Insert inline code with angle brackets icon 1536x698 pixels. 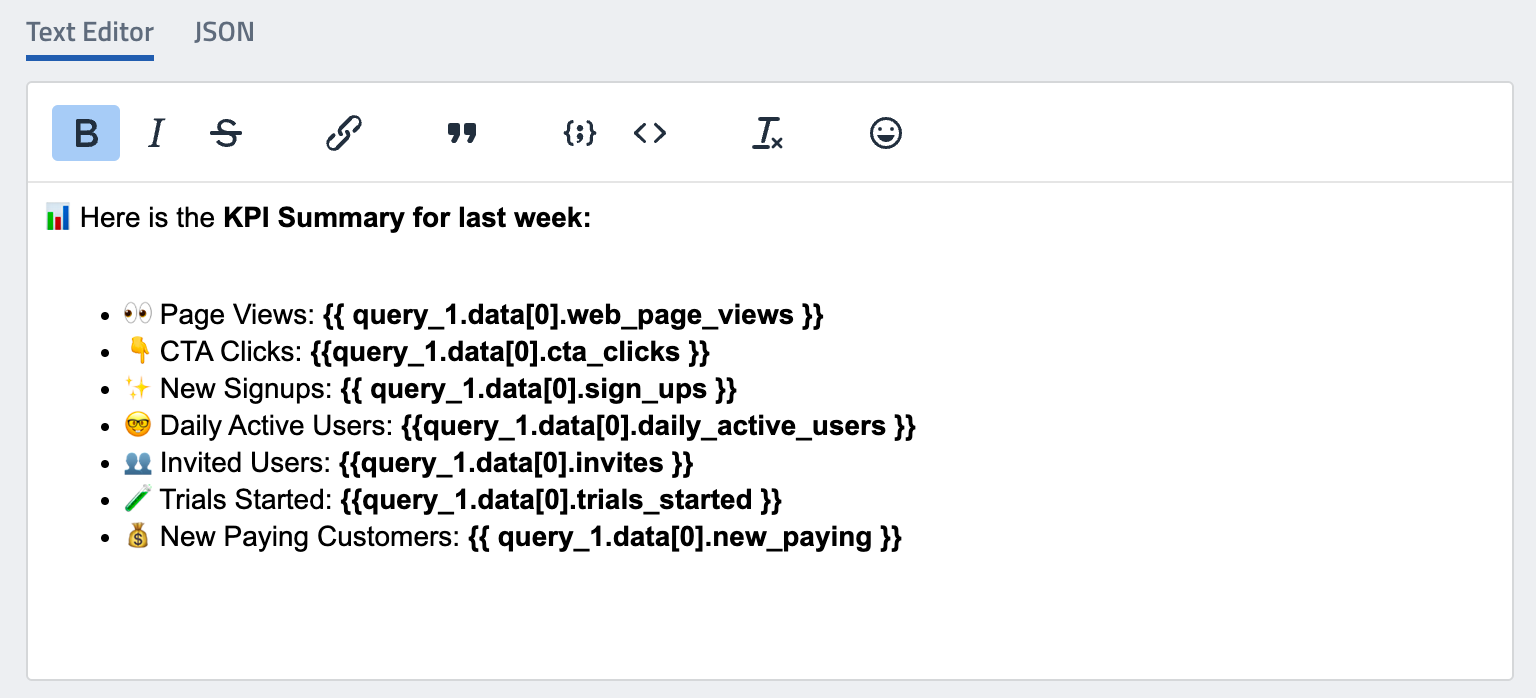(x=650, y=133)
